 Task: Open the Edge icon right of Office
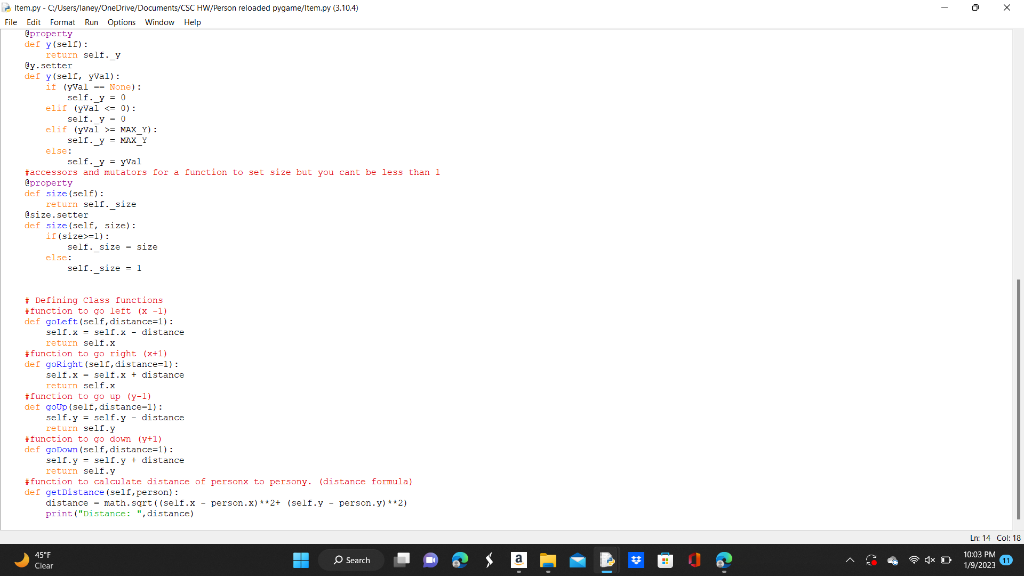[724, 560]
